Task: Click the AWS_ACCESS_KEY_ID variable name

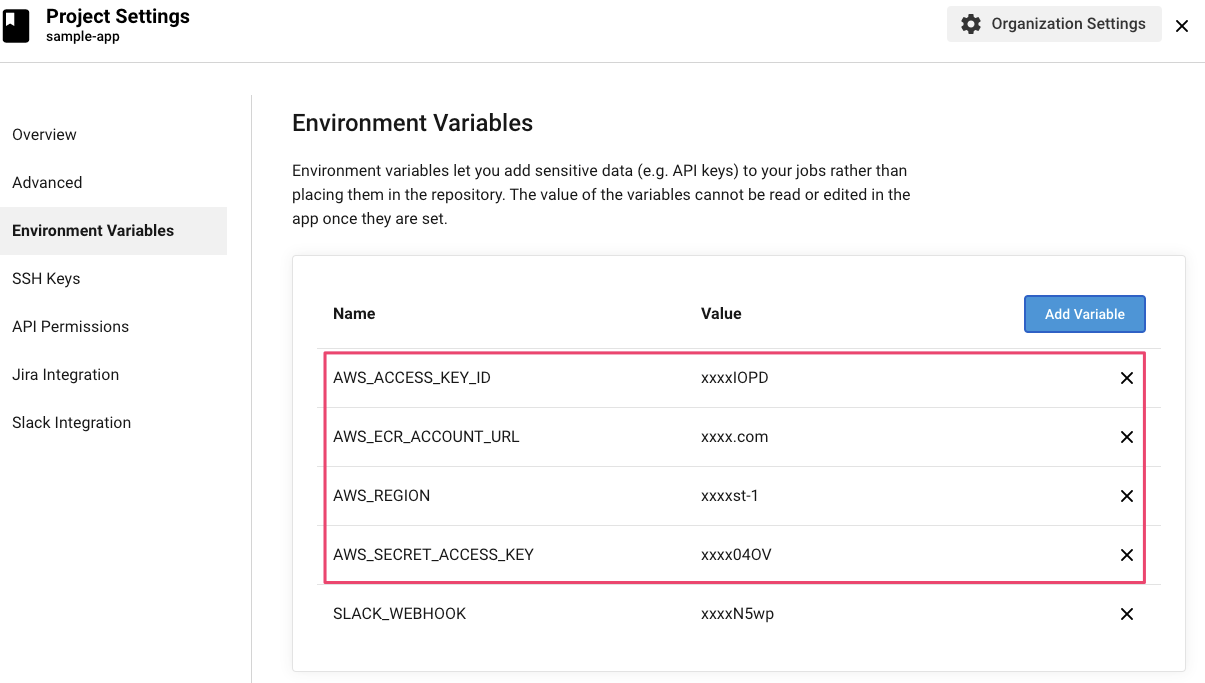Action: (411, 378)
